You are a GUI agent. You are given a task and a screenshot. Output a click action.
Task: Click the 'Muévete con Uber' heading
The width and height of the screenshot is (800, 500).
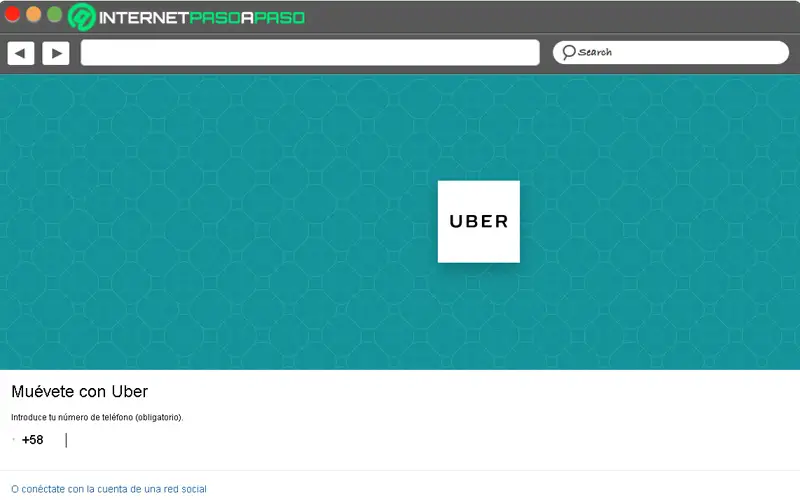[80, 391]
